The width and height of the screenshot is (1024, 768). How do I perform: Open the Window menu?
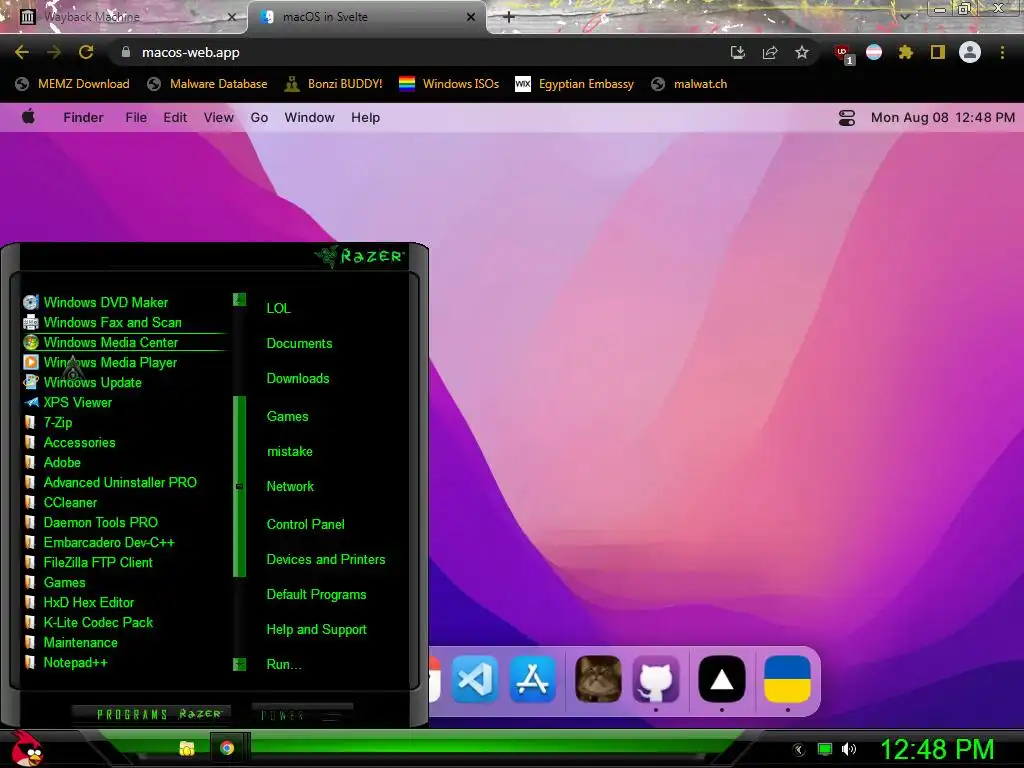[x=309, y=118]
